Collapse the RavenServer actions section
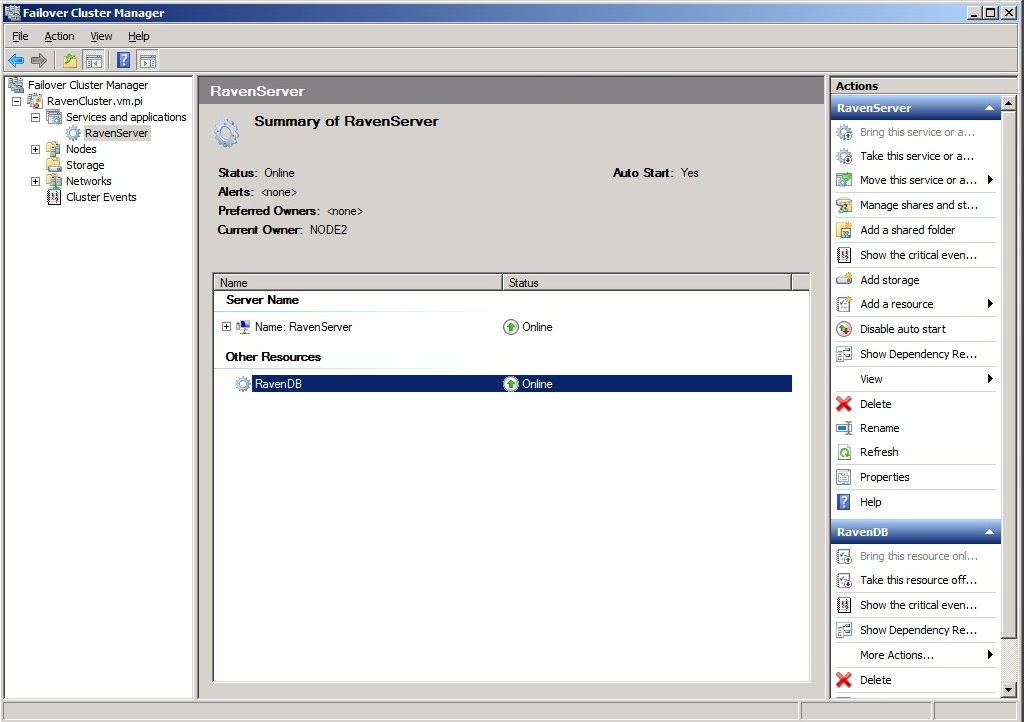 [989, 108]
